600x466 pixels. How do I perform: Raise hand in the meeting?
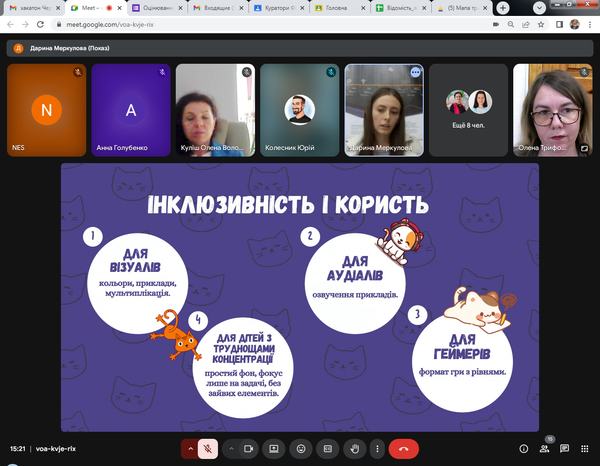point(353,449)
